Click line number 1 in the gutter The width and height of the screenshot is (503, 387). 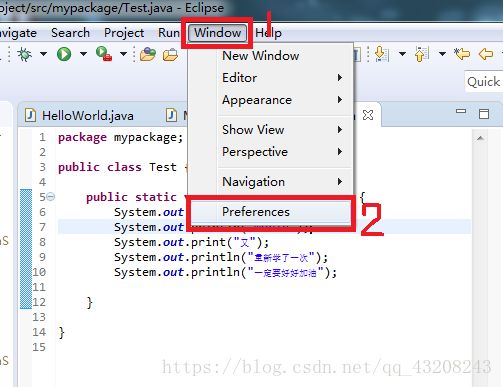(42, 137)
